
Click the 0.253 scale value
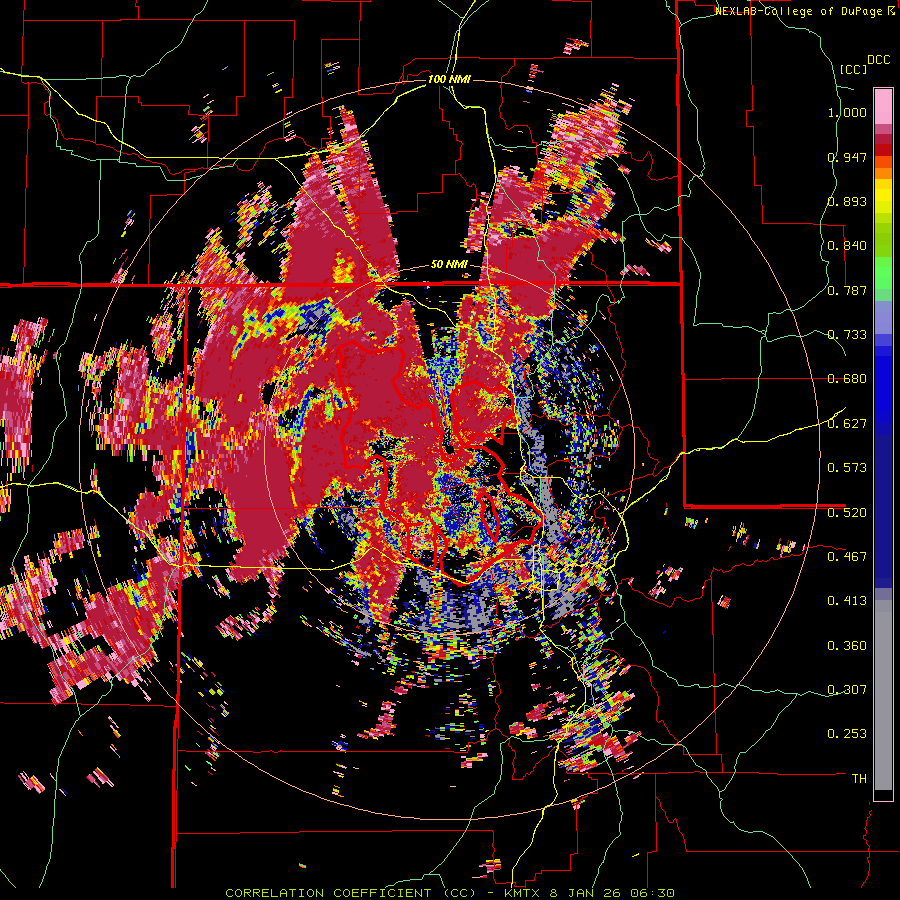tap(847, 734)
